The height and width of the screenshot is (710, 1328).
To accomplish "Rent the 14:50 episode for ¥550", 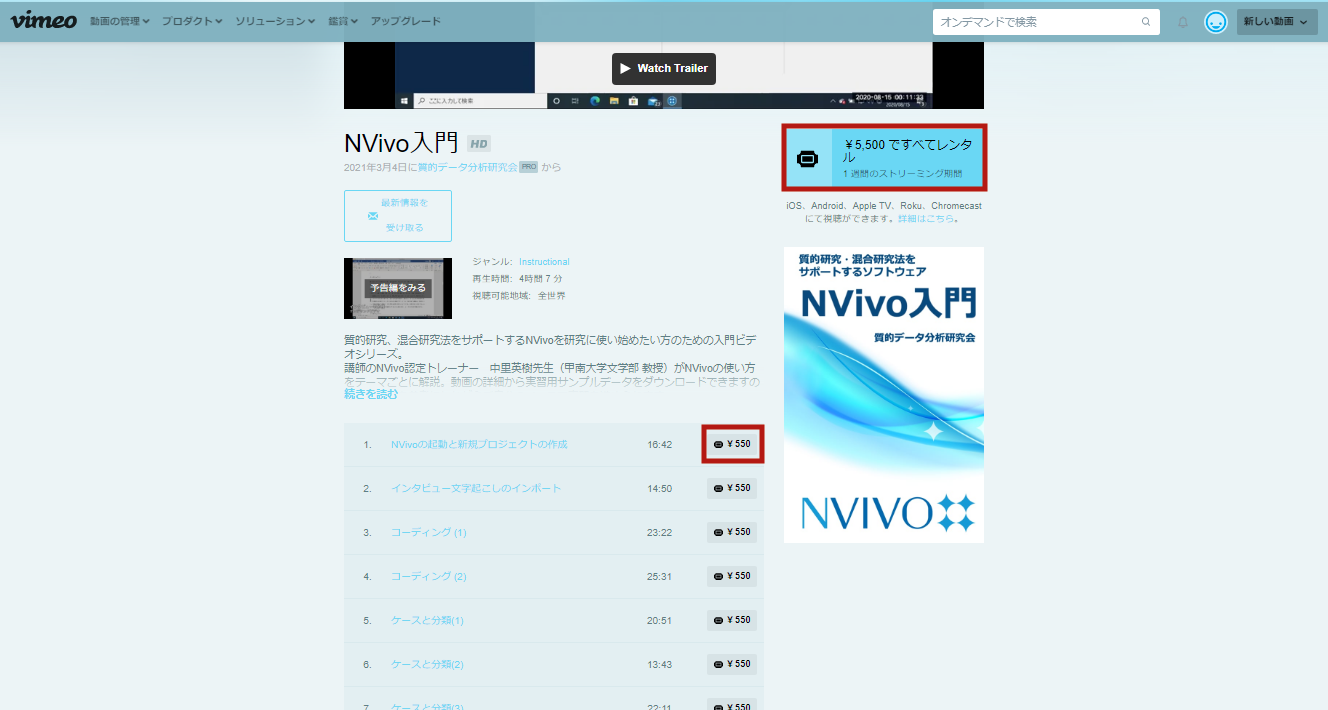I will pos(732,488).
